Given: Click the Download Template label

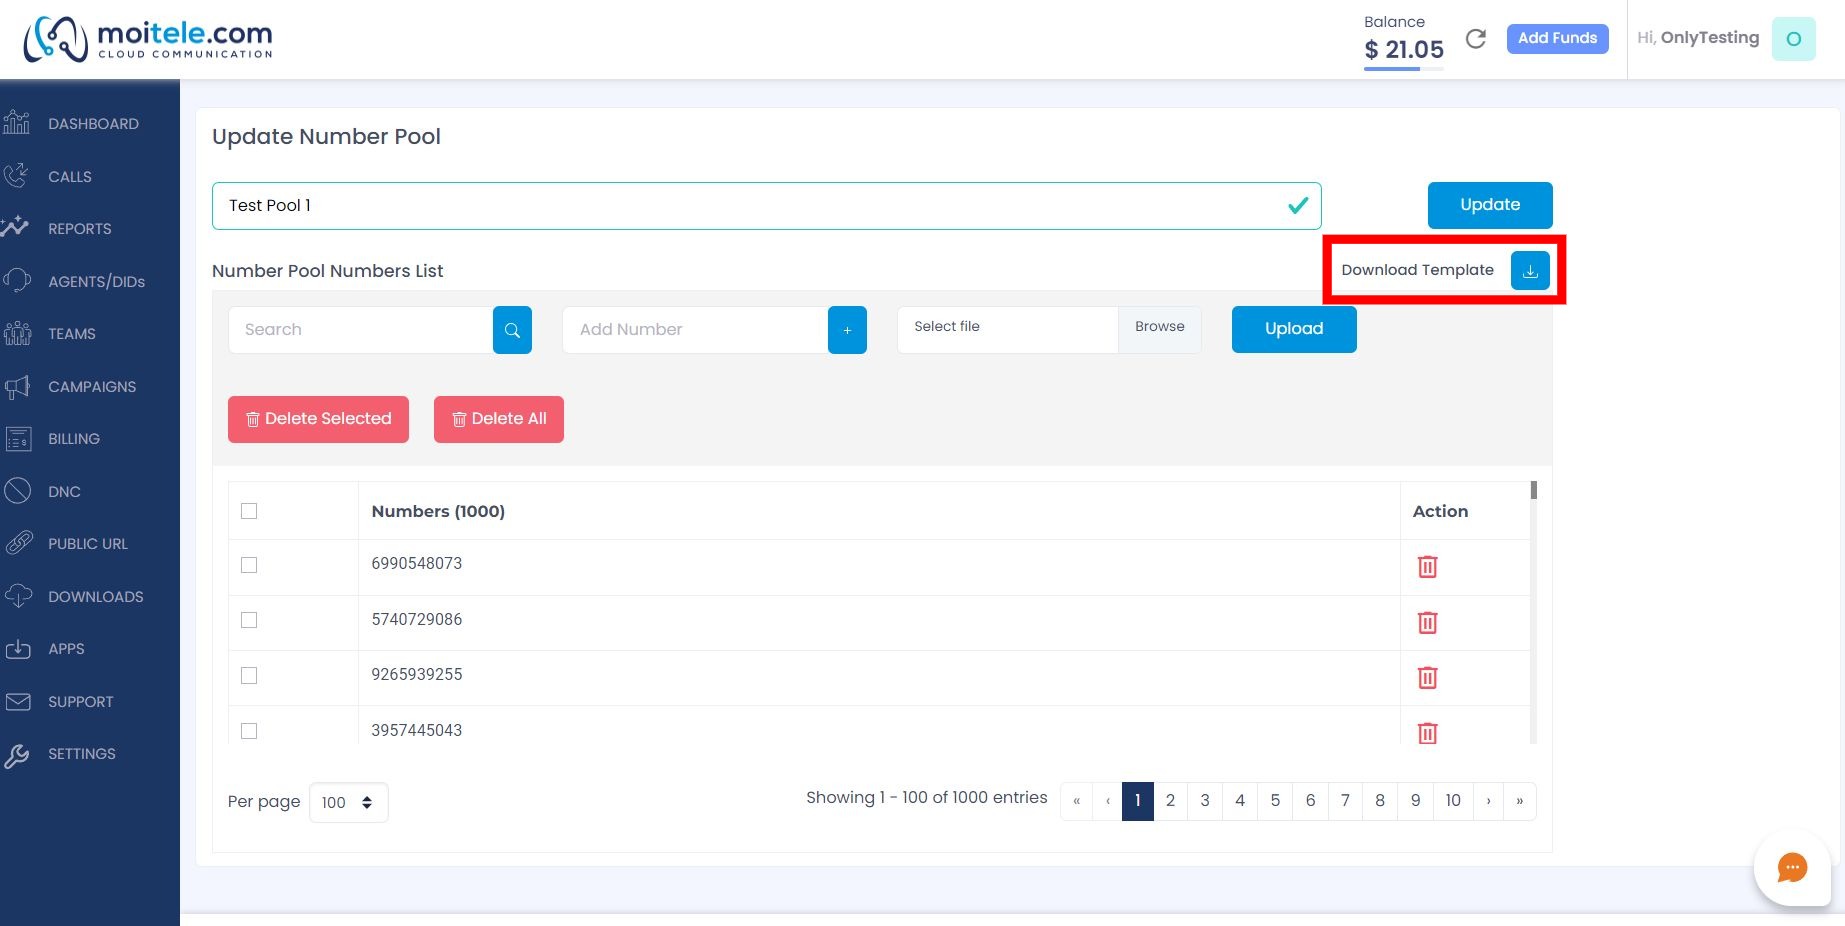Looking at the screenshot, I should tap(1418, 270).
